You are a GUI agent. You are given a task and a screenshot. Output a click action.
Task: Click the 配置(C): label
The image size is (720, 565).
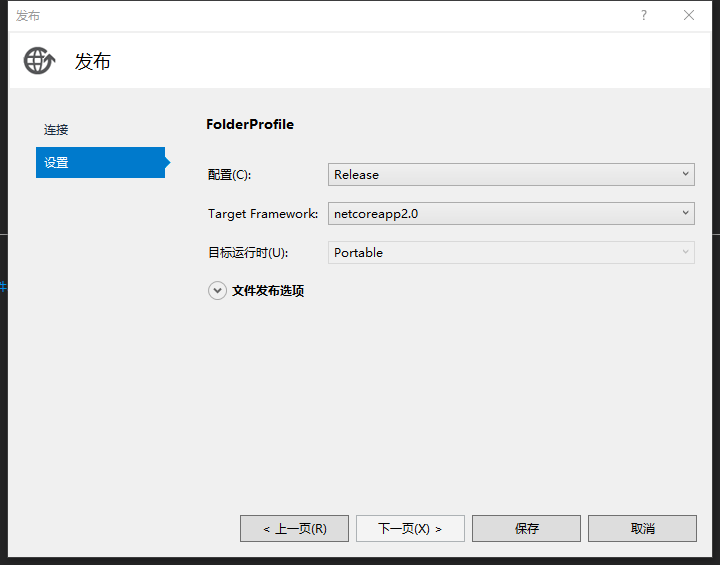[x=229, y=175]
